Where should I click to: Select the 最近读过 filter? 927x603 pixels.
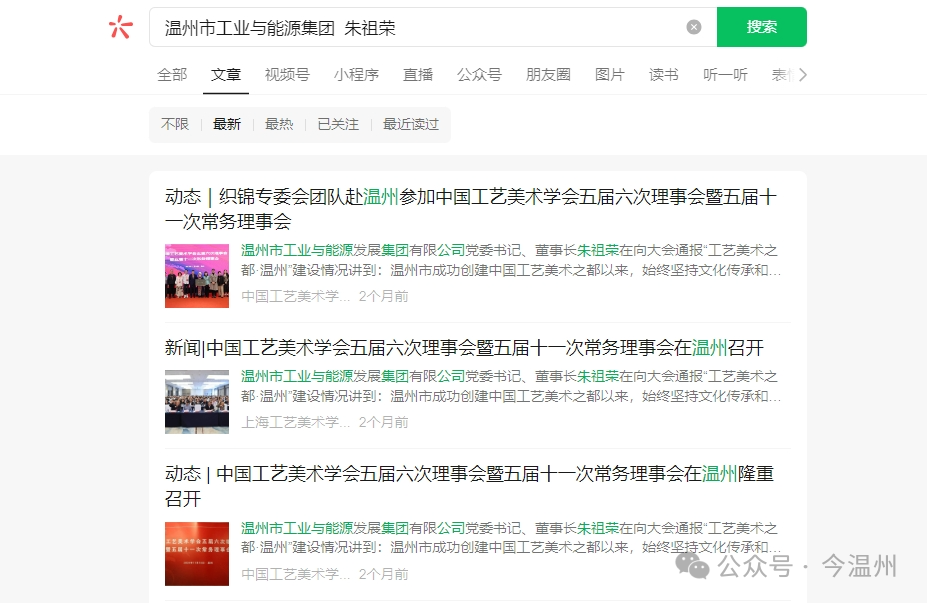coord(411,124)
